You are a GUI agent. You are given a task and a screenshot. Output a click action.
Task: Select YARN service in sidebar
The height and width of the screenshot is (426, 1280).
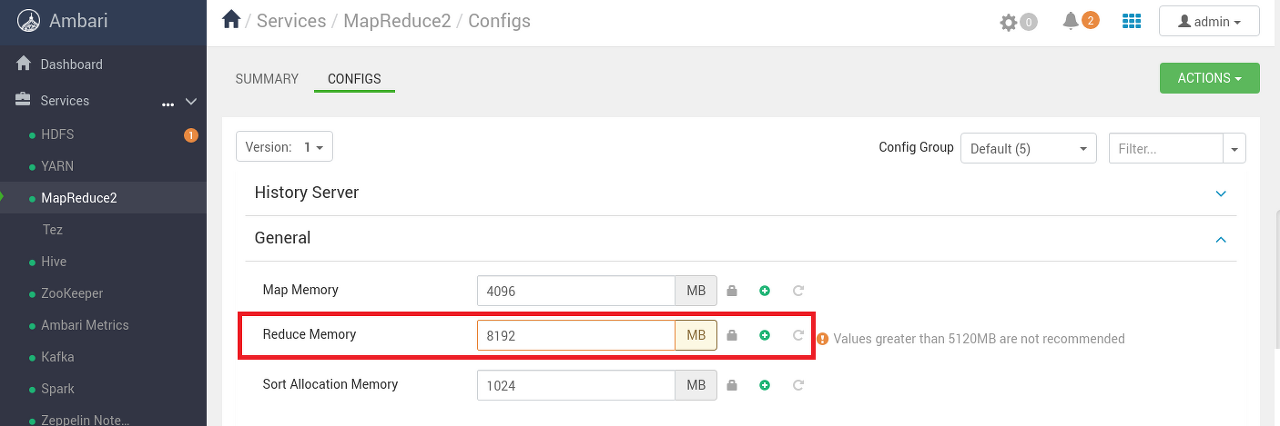click(x=57, y=166)
